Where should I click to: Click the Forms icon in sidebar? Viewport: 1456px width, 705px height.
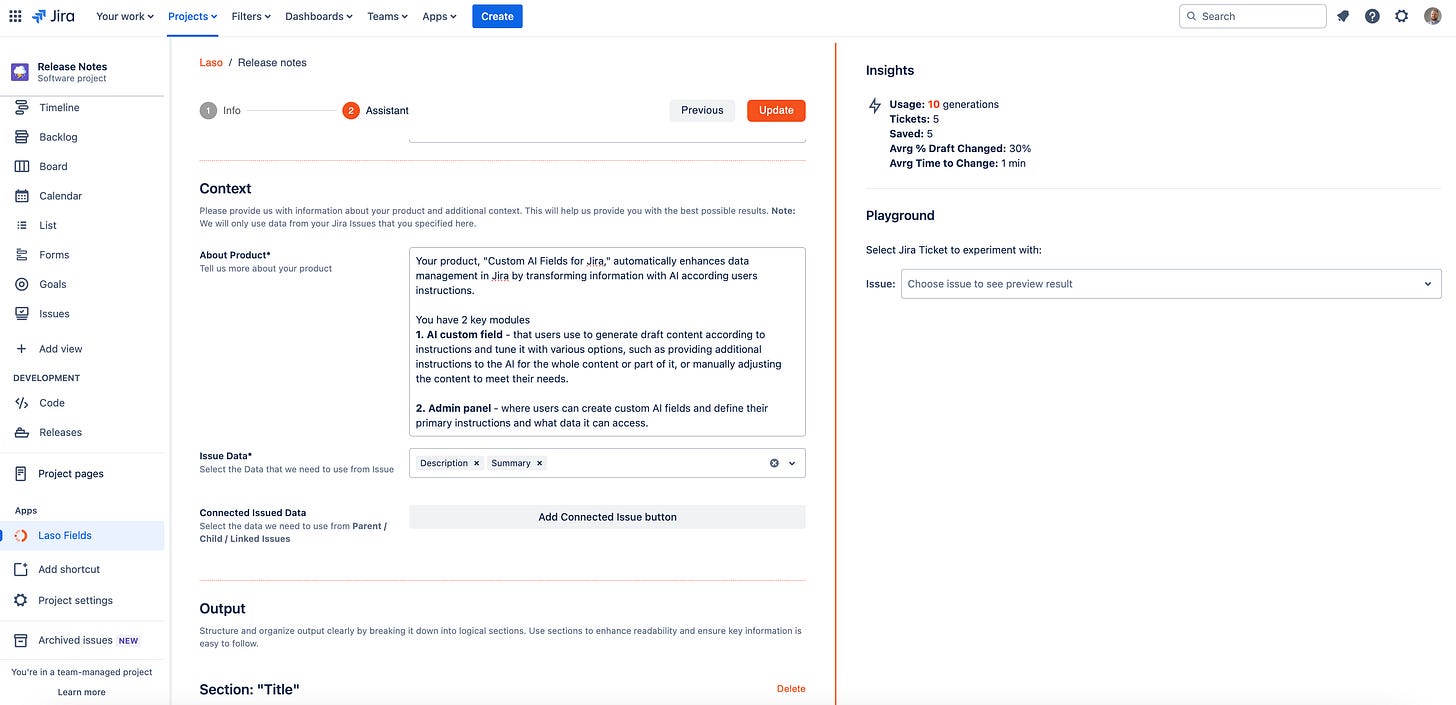click(x=21, y=255)
